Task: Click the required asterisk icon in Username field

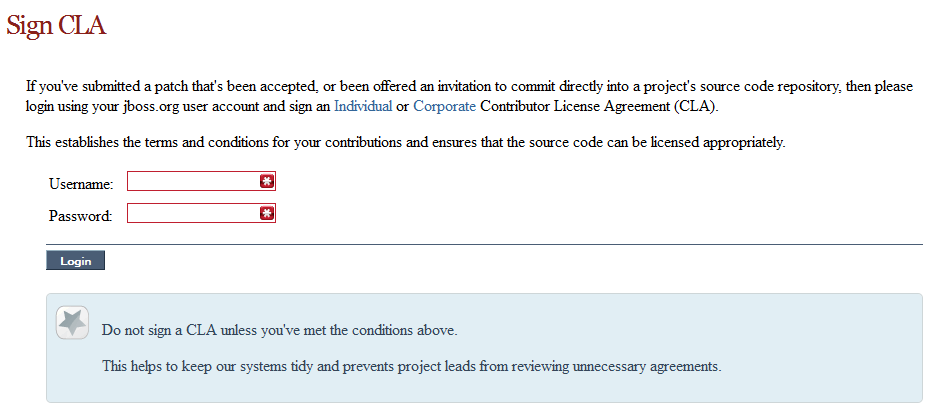Action: click(x=267, y=181)
